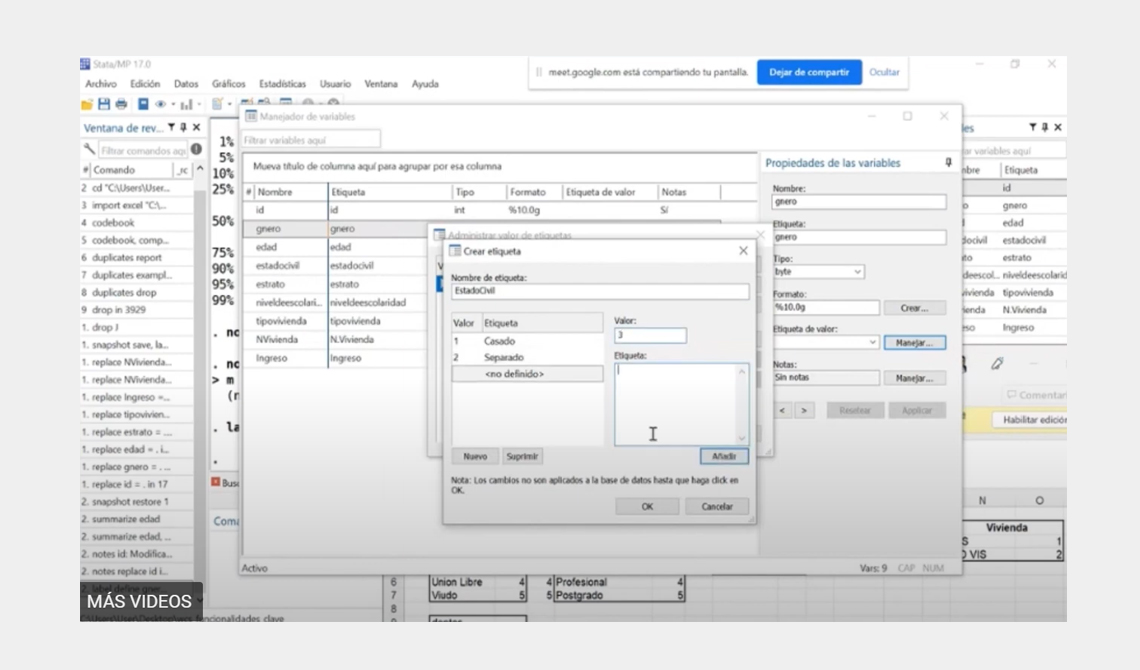Click the Nombre de etiqueta field
1140x670 pixels.
click(600, 291)
